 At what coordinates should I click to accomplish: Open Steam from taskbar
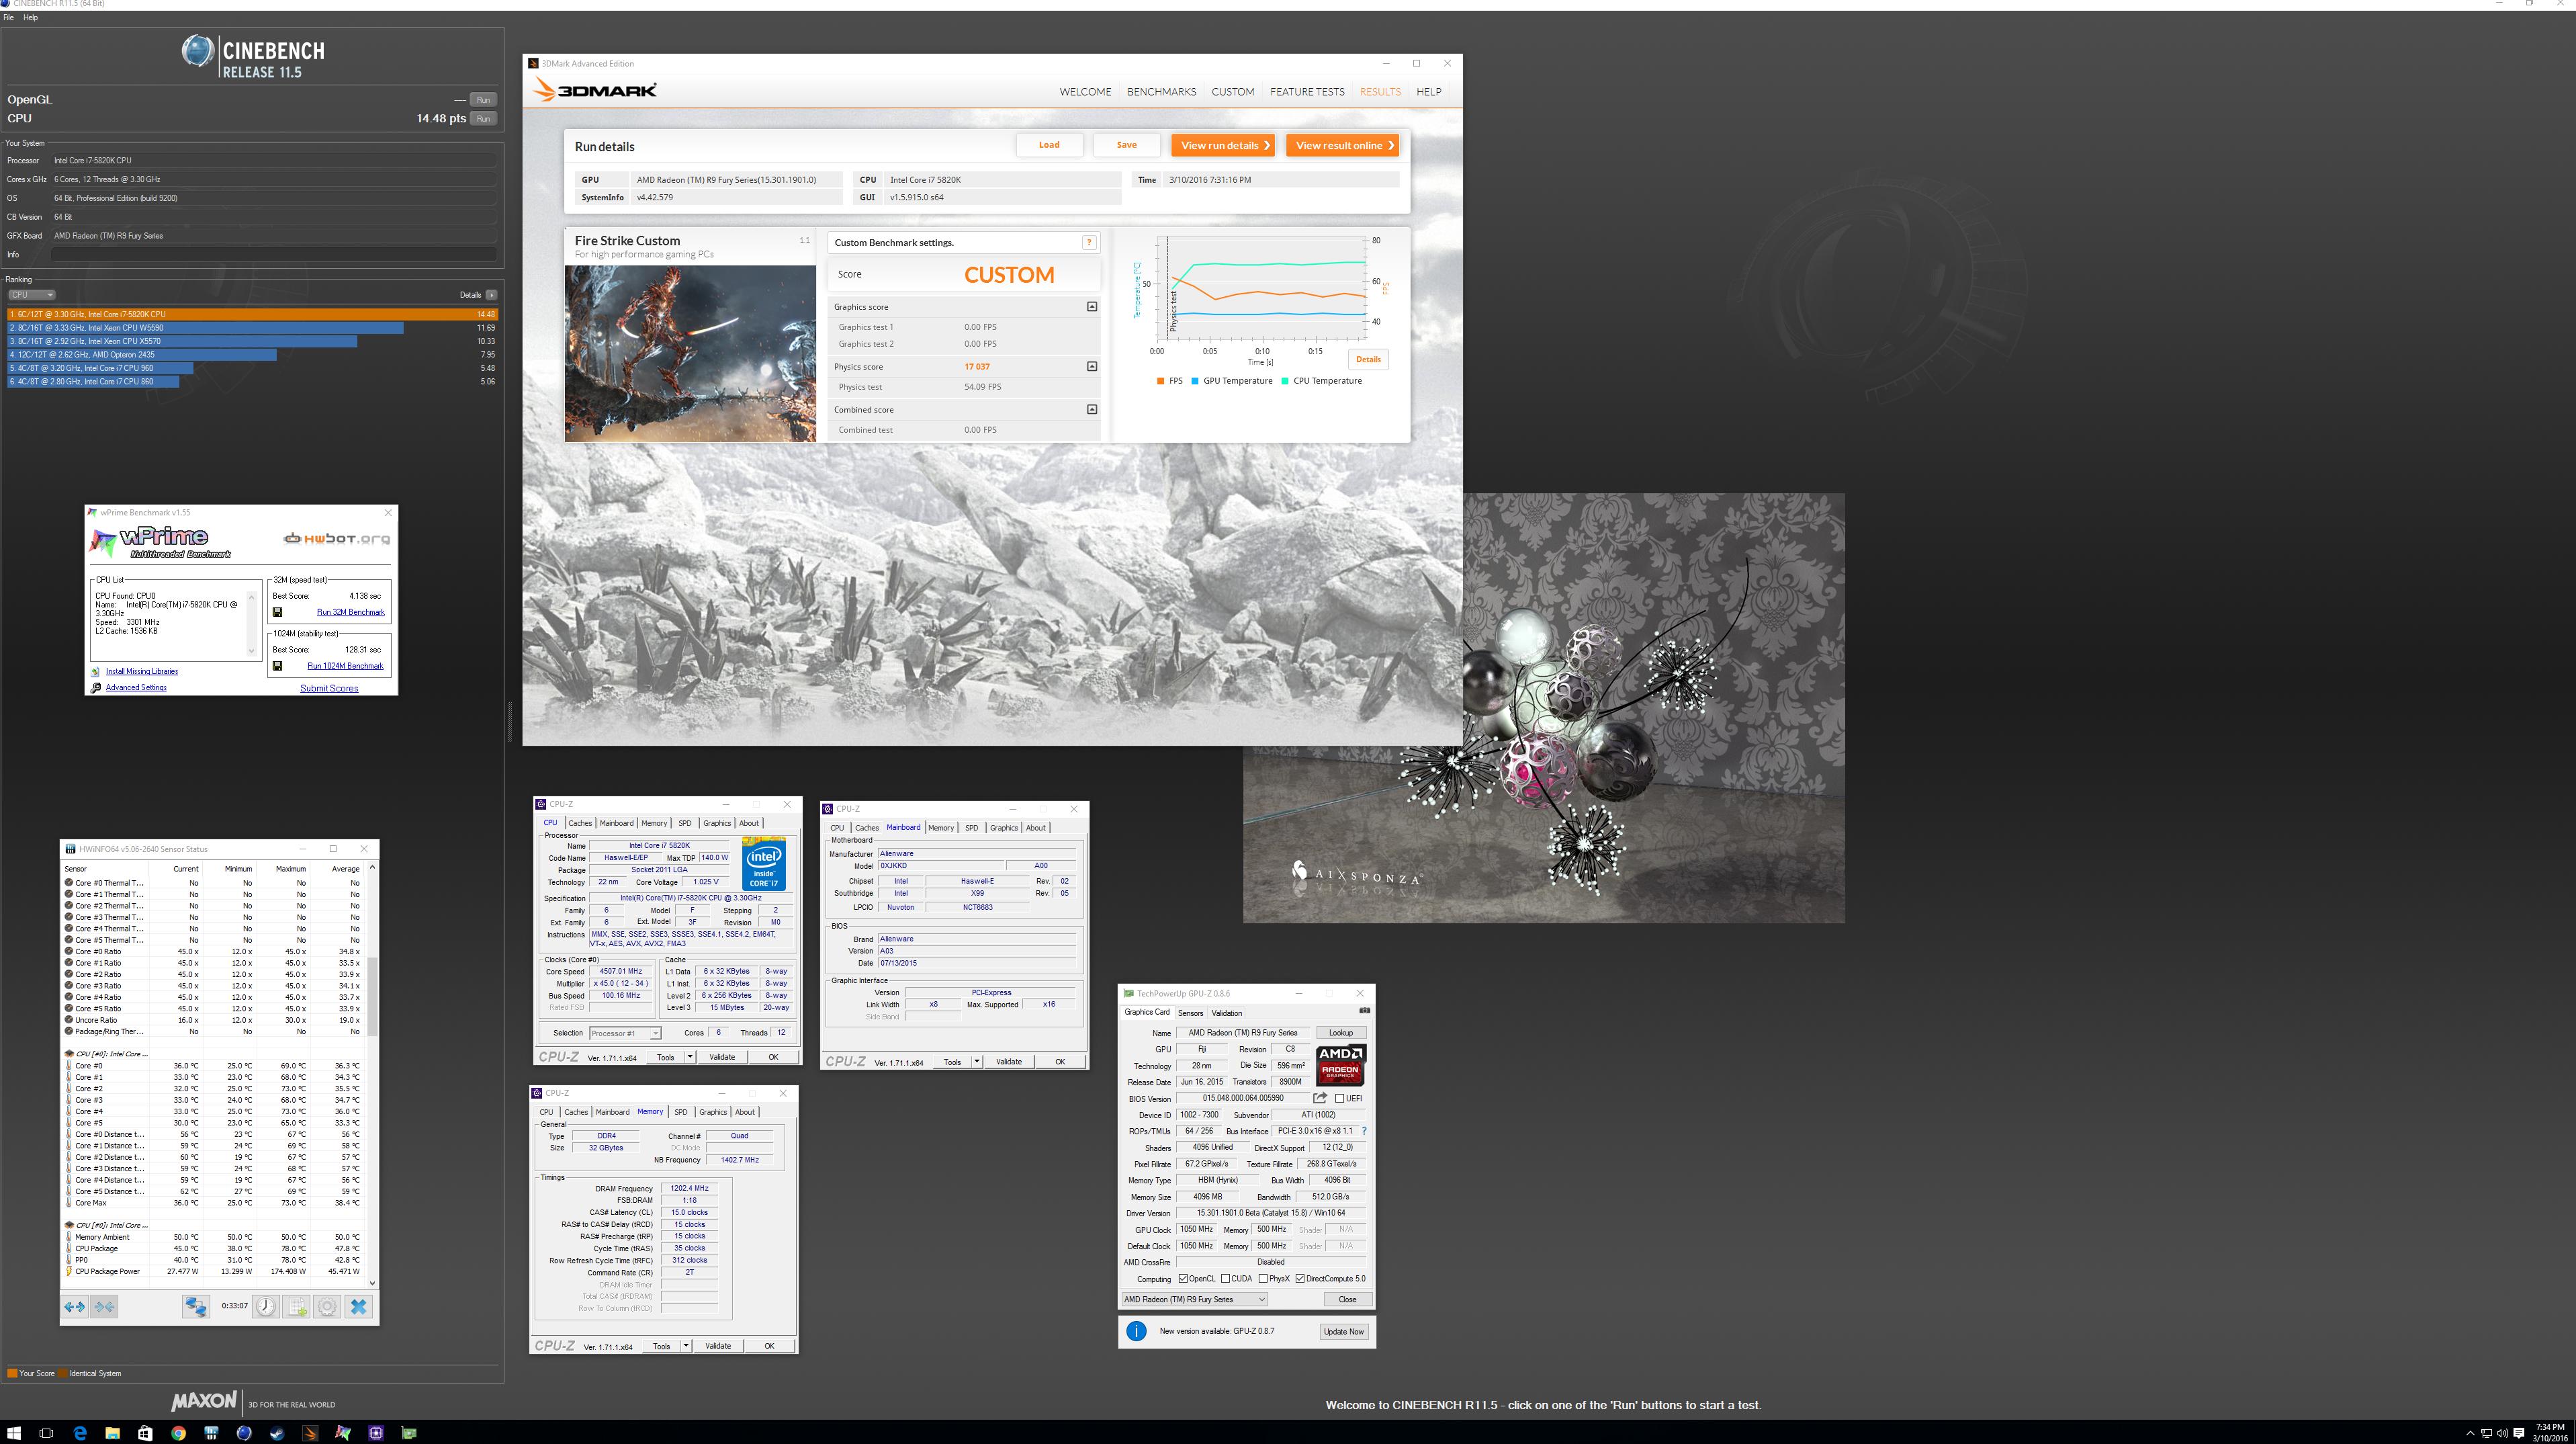(277, 1433)
